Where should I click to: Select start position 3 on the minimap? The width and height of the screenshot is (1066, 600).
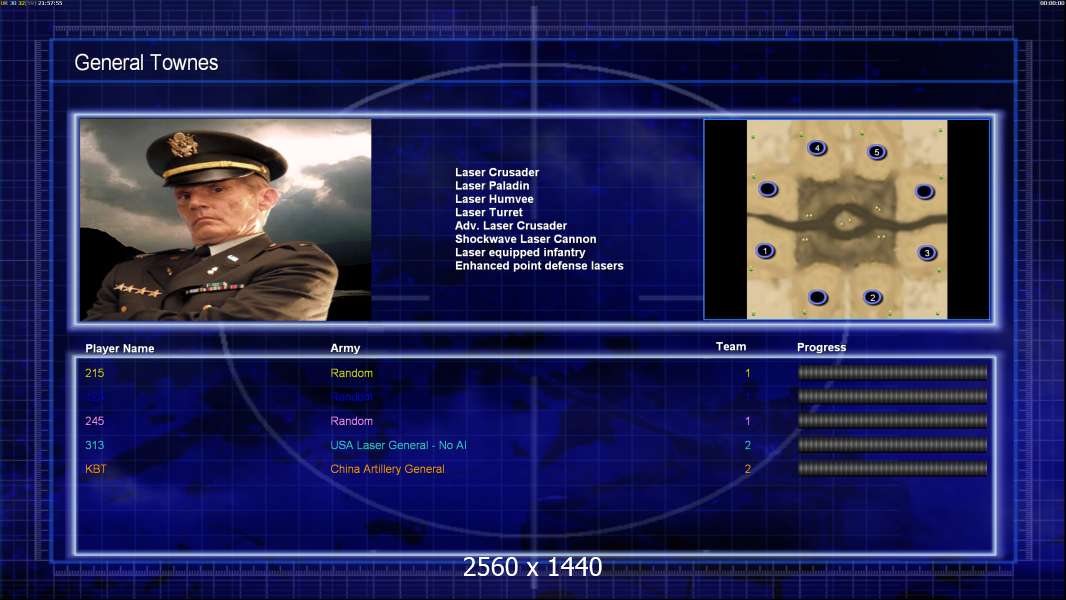[x=927, y=253]
